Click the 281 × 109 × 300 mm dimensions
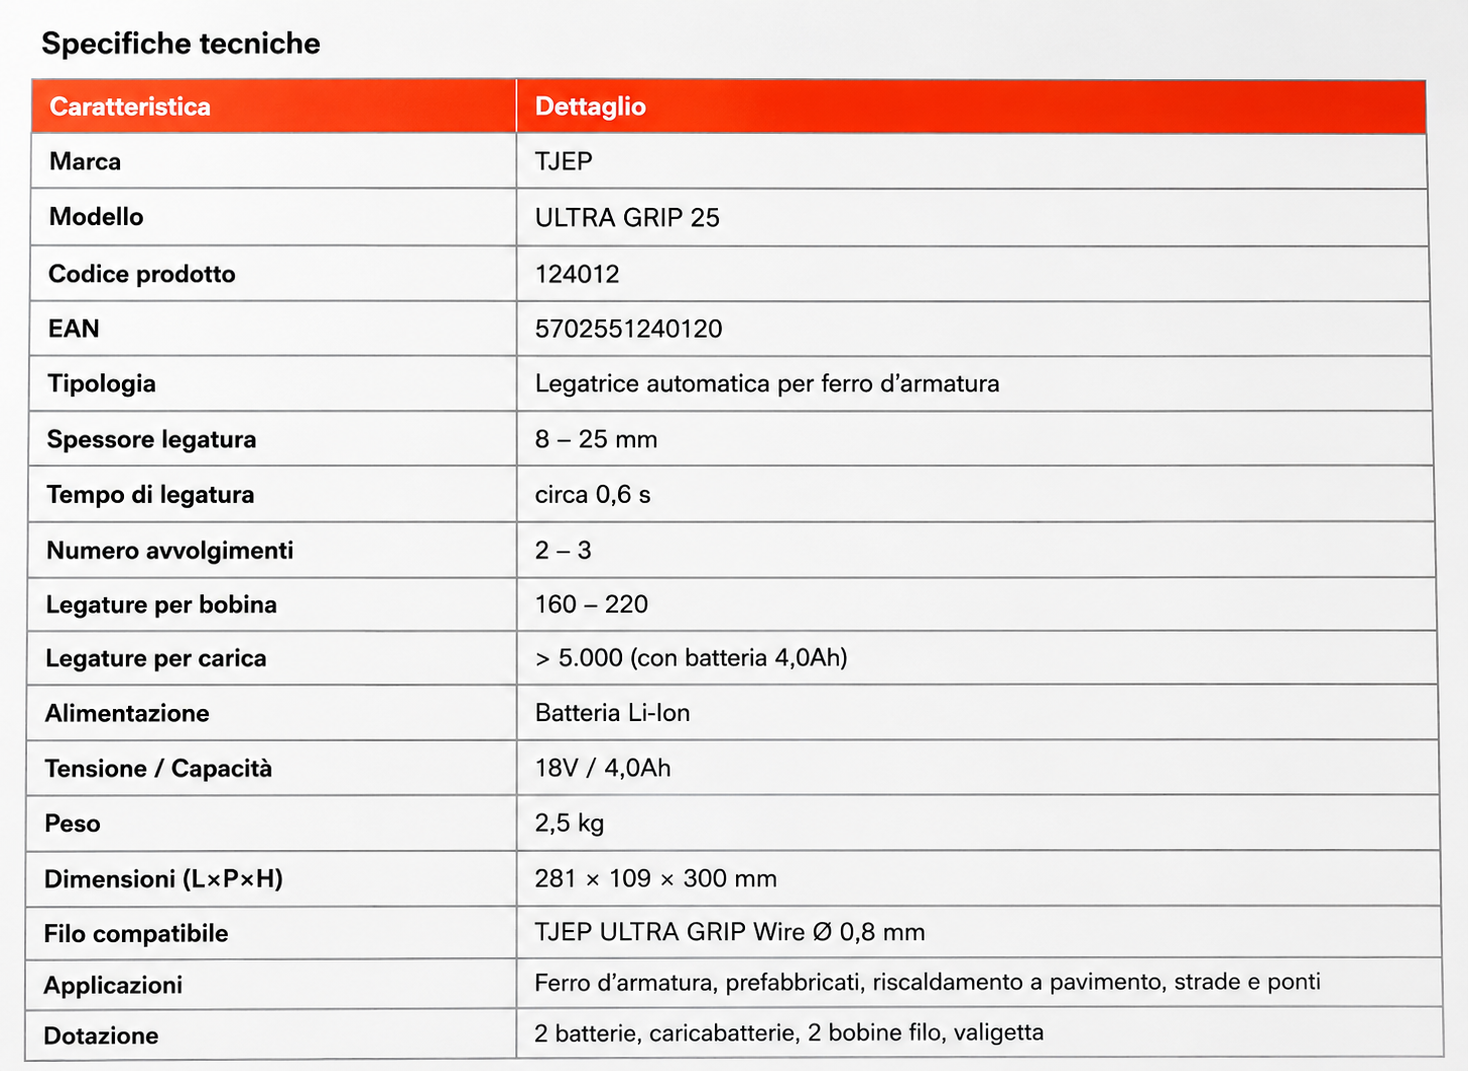 pos(655,878)
